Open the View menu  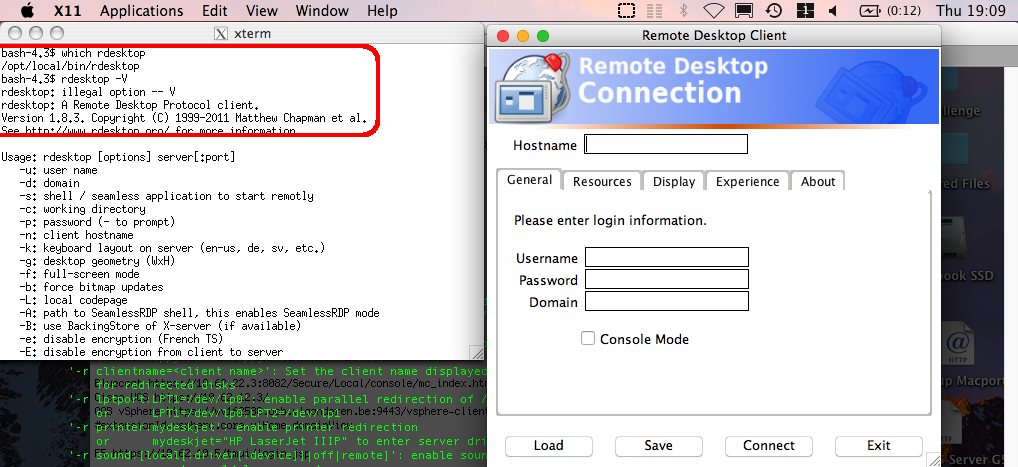click(262, 11)
